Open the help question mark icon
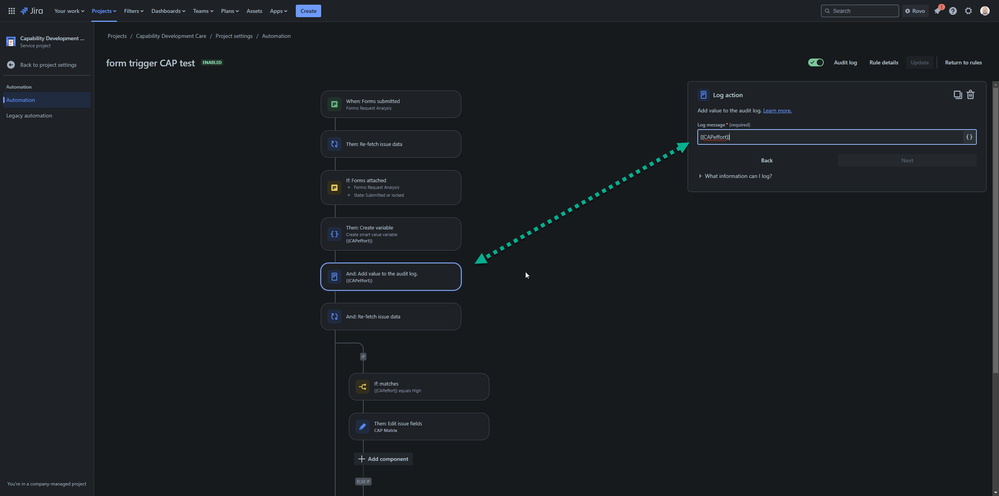The height and width of the screenshot is (496, 999). click(x=952, y=11)
